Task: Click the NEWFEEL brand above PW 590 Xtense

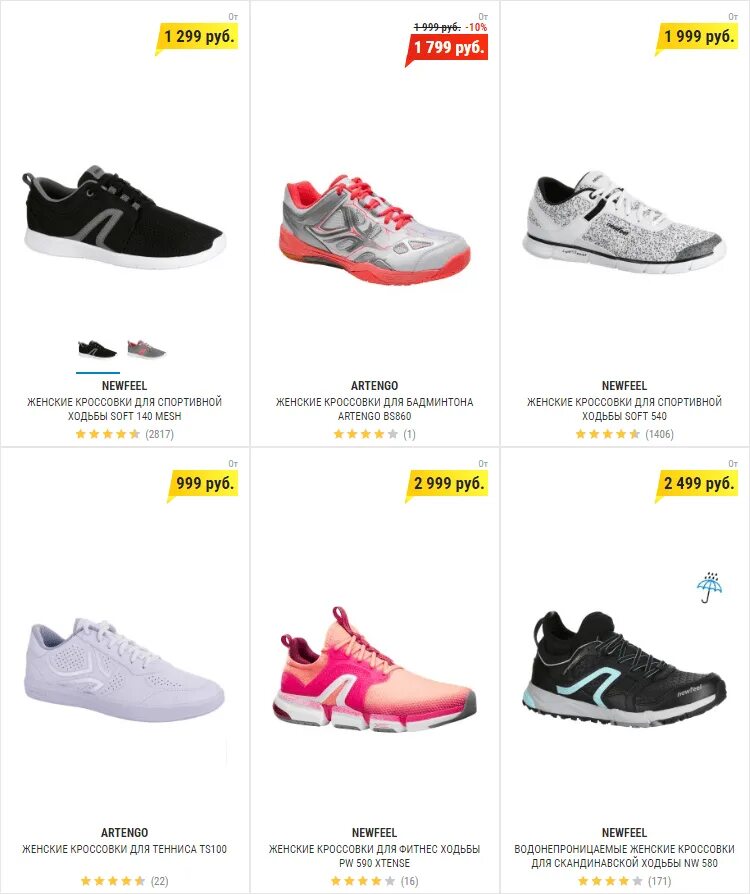Action: pyautogui.click(x=374, y=832)
